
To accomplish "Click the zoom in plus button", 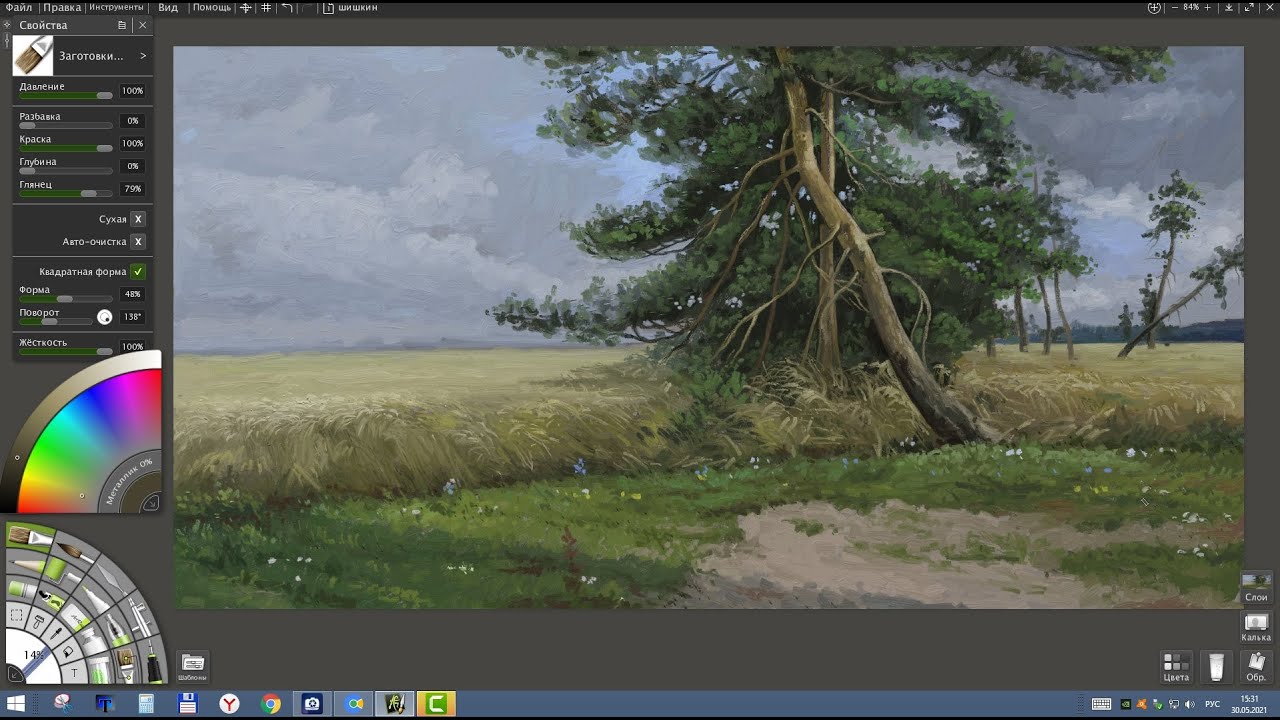I will click(1208, 7).
